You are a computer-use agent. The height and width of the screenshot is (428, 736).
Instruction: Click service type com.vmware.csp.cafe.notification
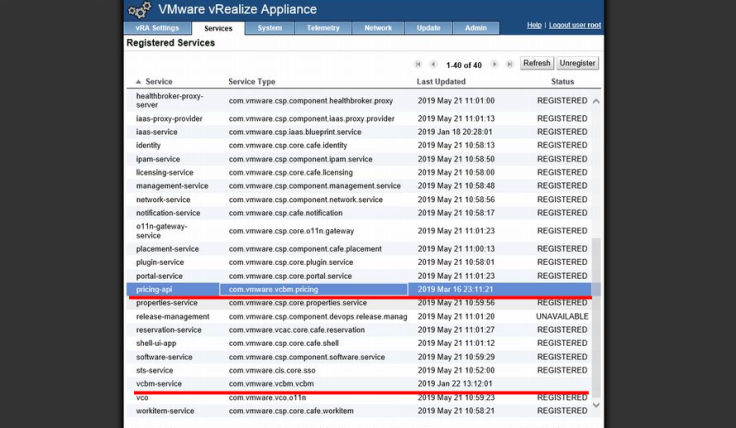tap(285, 213)
